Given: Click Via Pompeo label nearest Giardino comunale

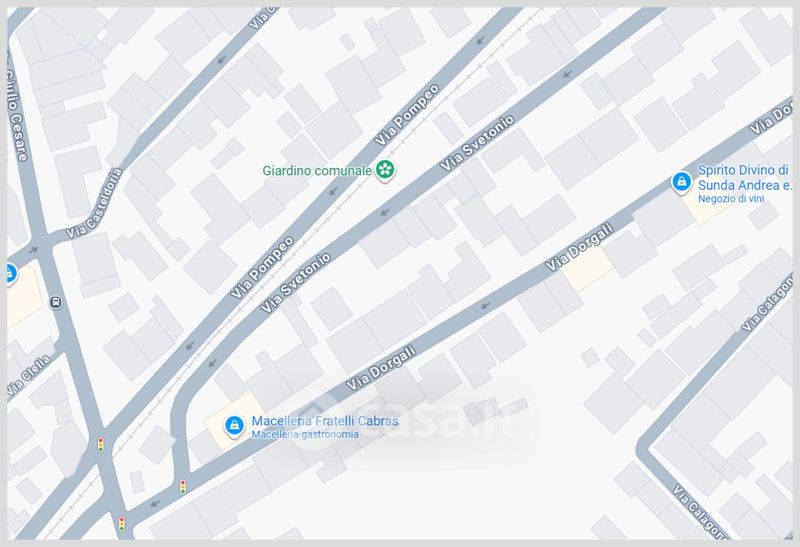Looking at the screenshot, I should point(407,115).
